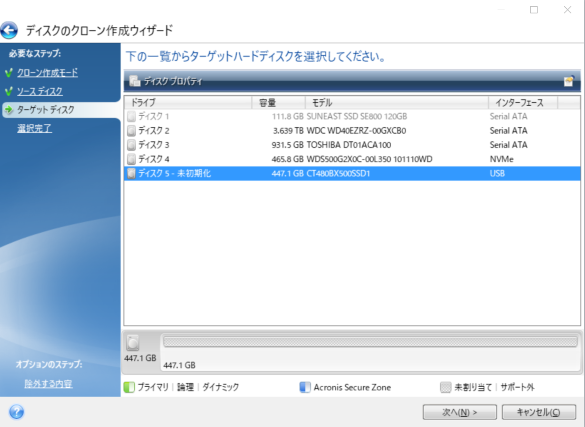The width and height of the screenshot is (585, 427).
Task: Close the wizard window
Action: coord(567,10)
